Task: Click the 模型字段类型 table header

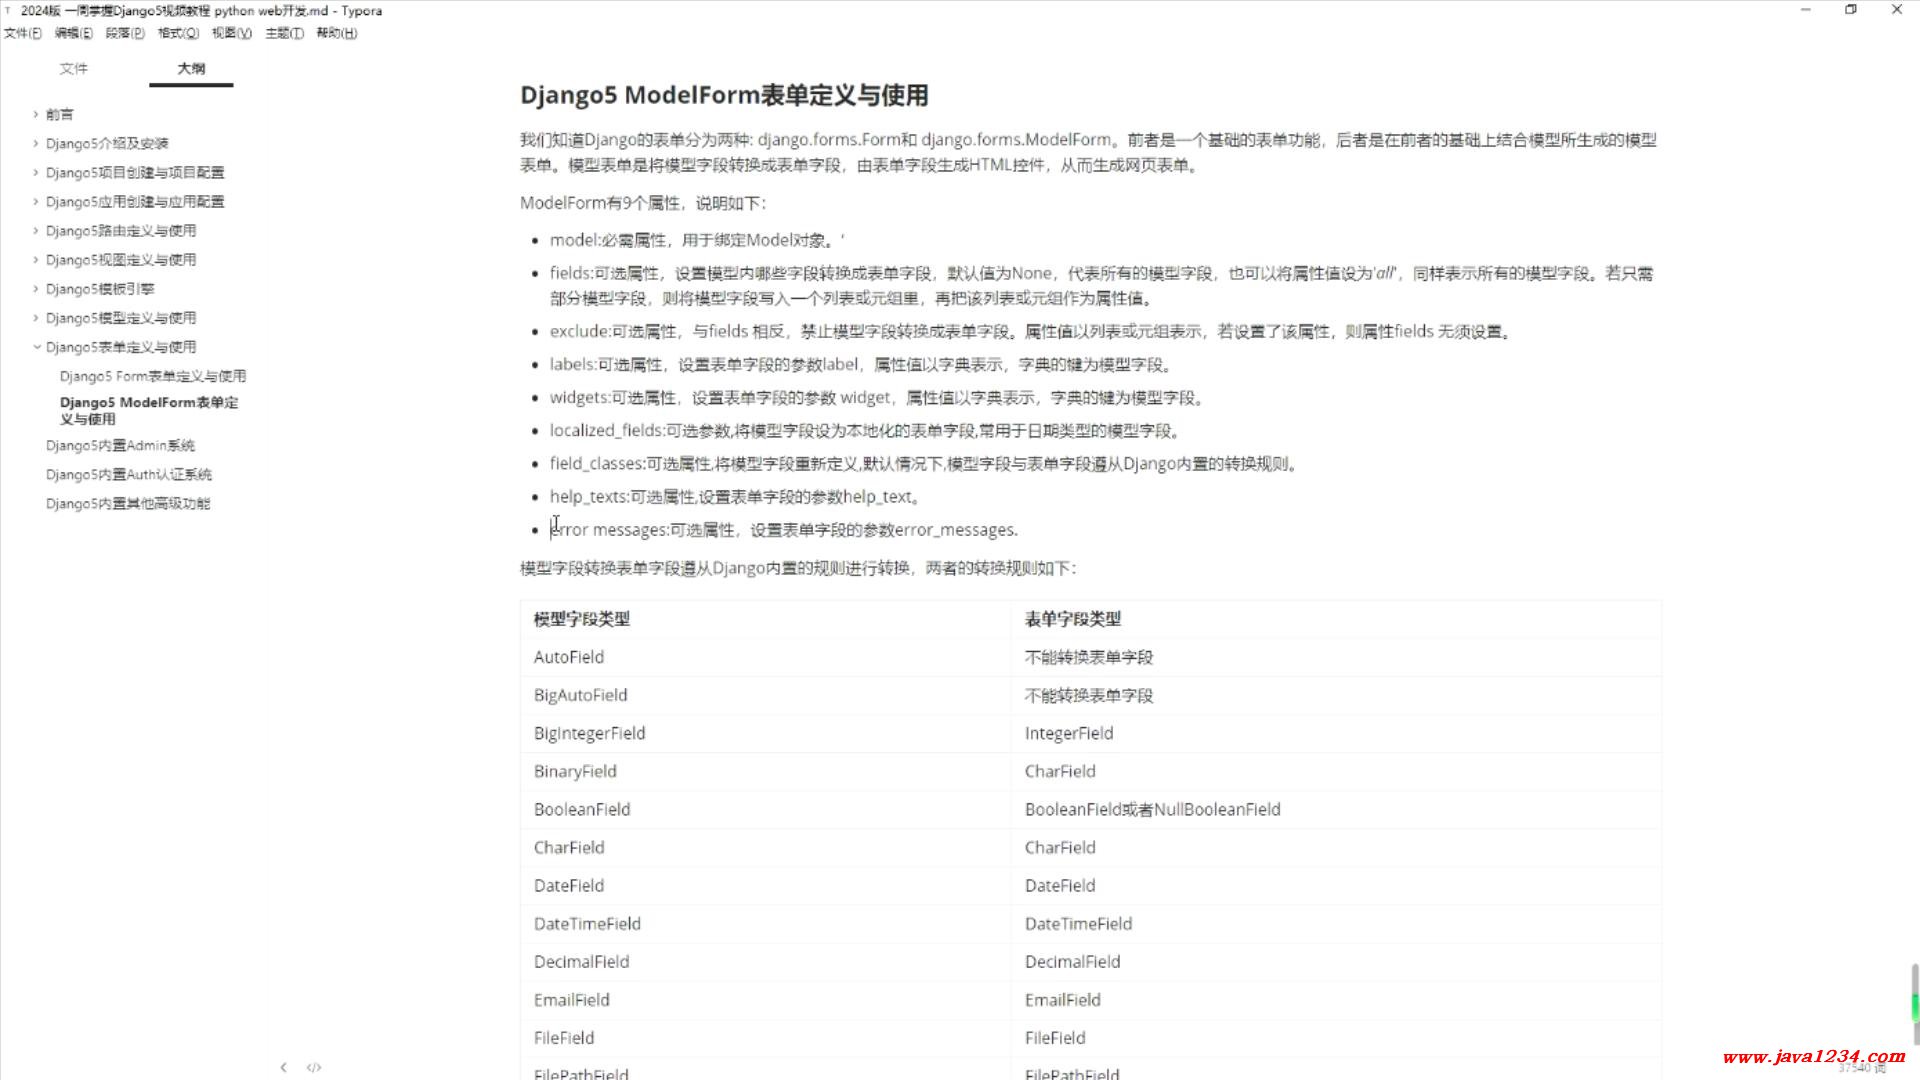Action: [582, 619]
